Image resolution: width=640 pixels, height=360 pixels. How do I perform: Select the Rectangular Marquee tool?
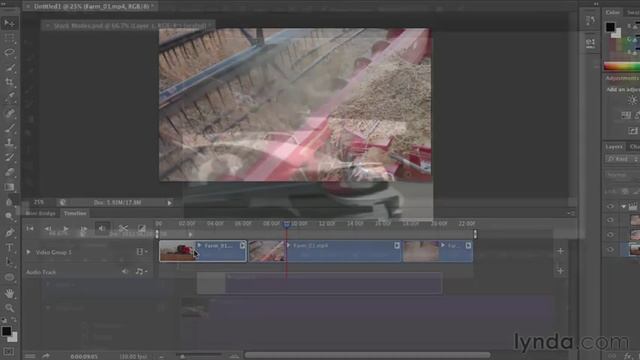[x=9, y=38]
